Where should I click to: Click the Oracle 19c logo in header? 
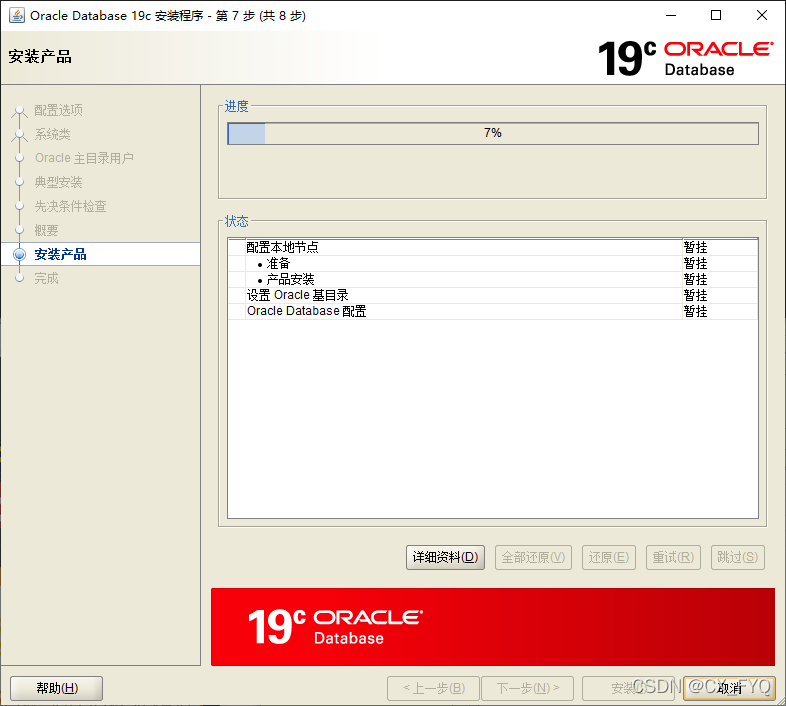(685, 58)
